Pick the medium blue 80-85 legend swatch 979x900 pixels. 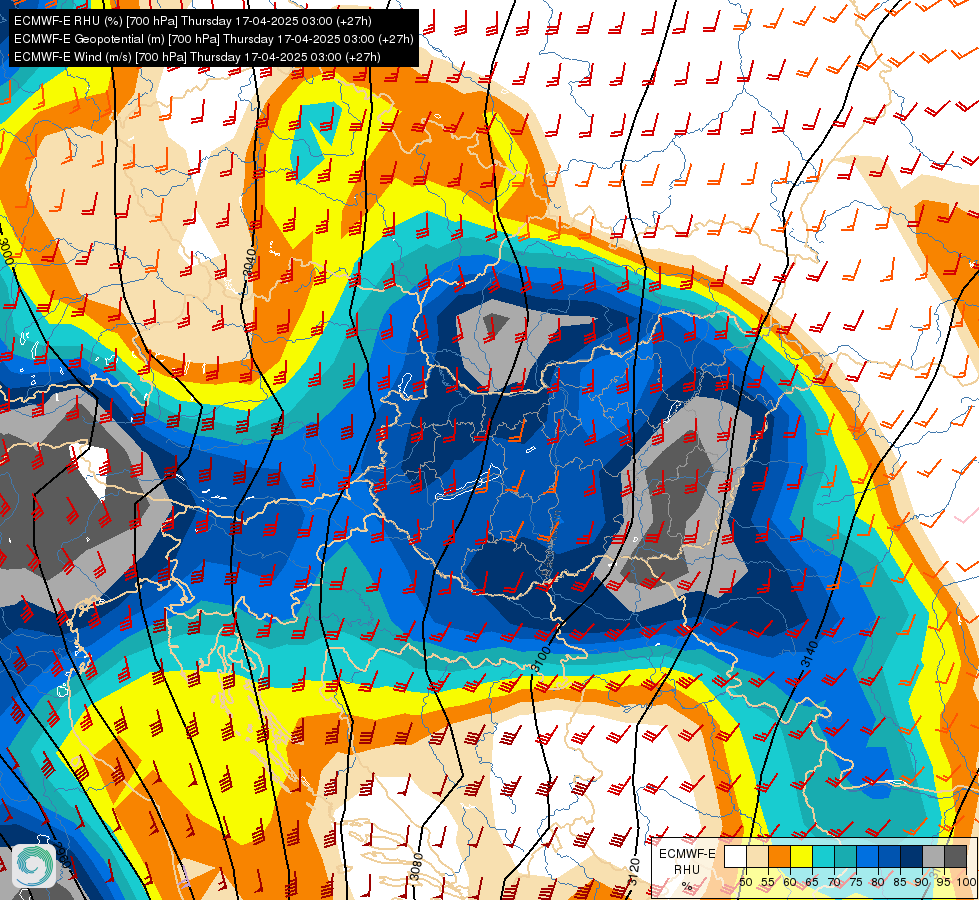click(x=890, y=856)
